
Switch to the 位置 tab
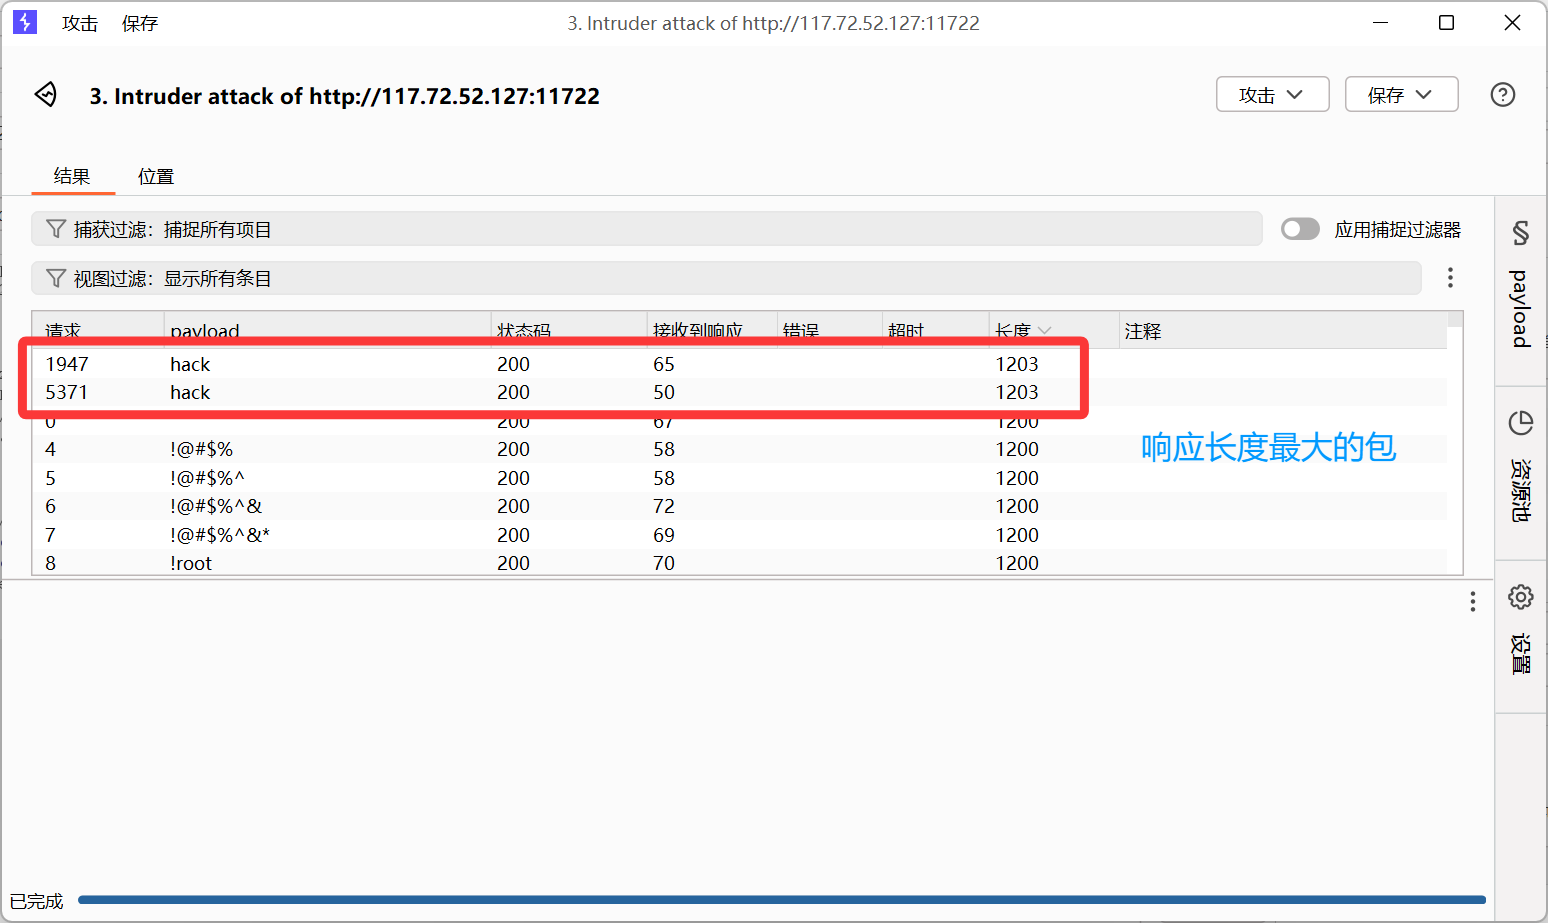coord(156,175)
